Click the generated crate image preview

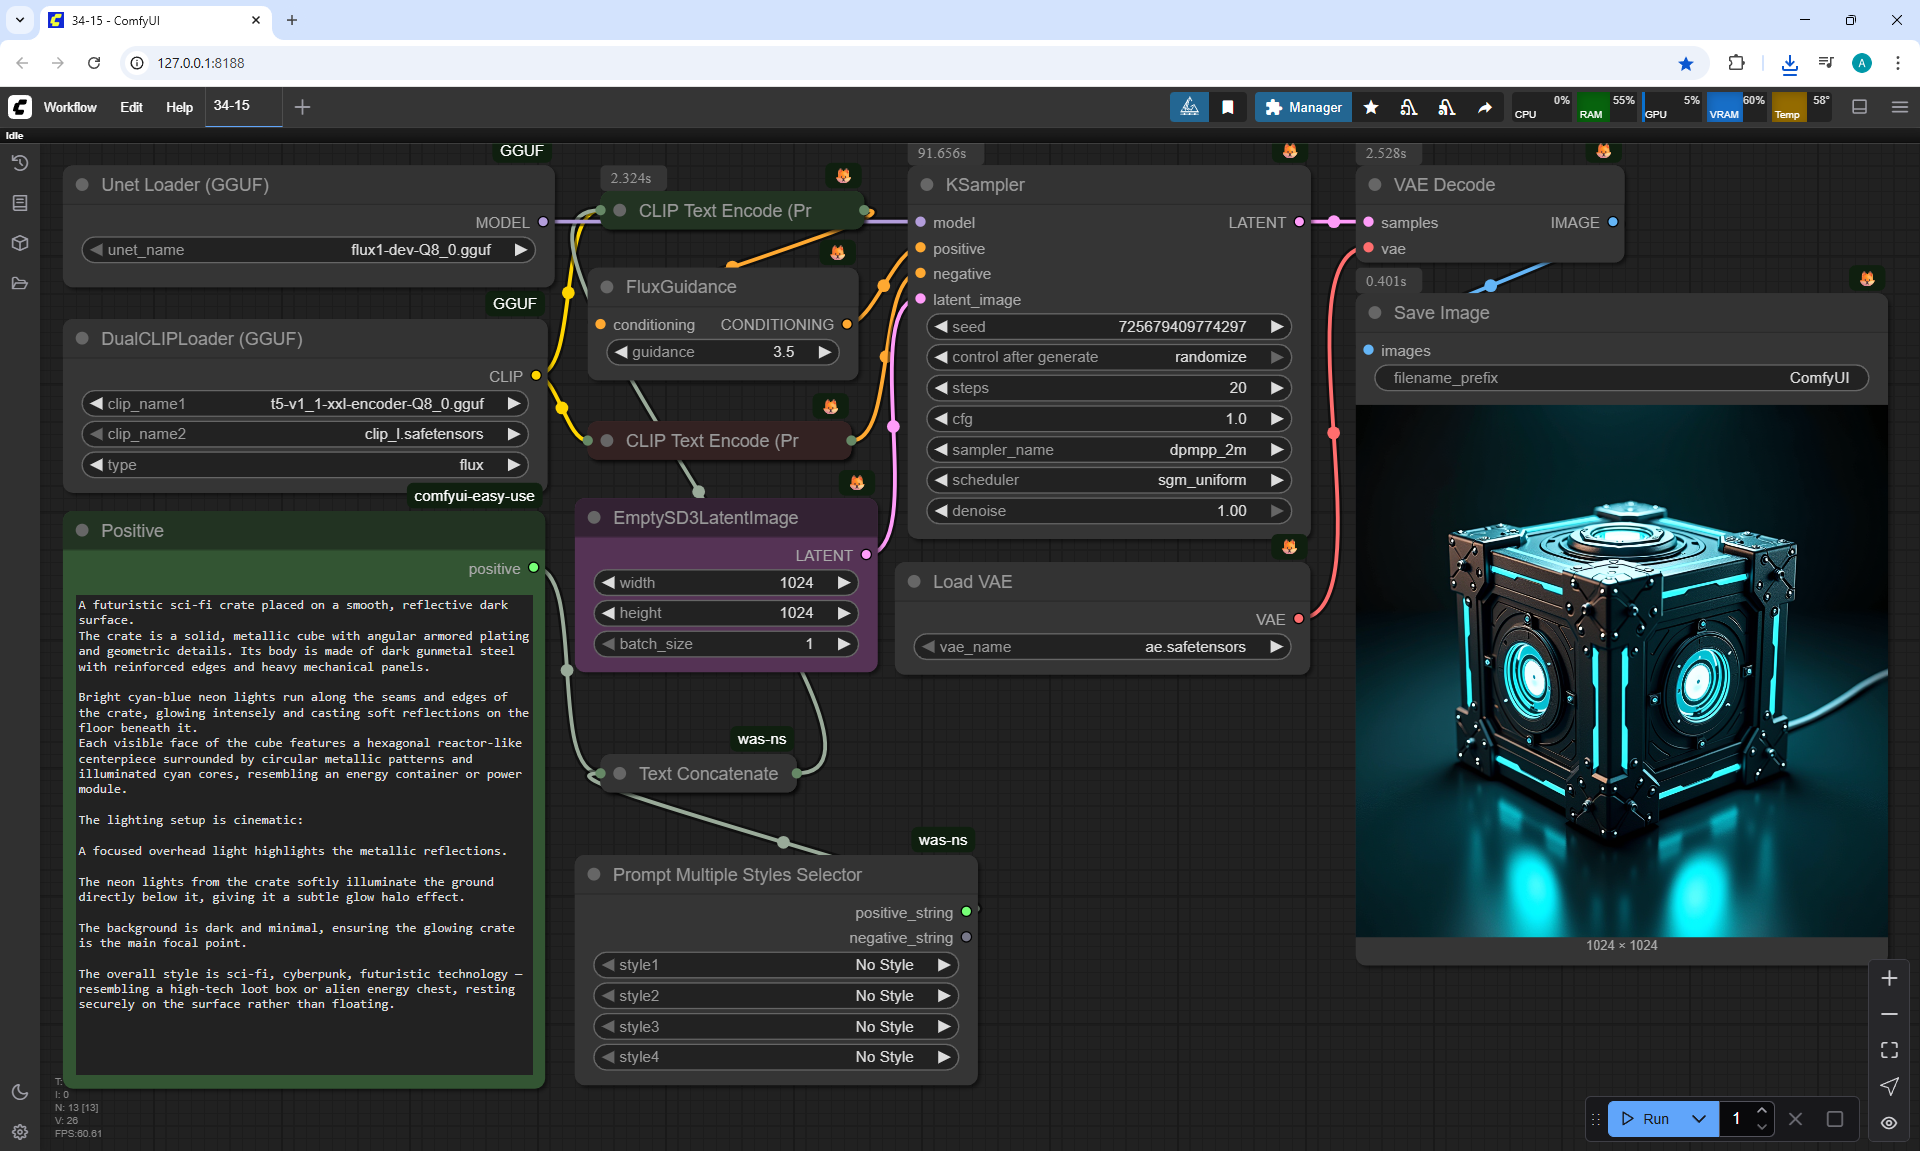pos(1621,670)
